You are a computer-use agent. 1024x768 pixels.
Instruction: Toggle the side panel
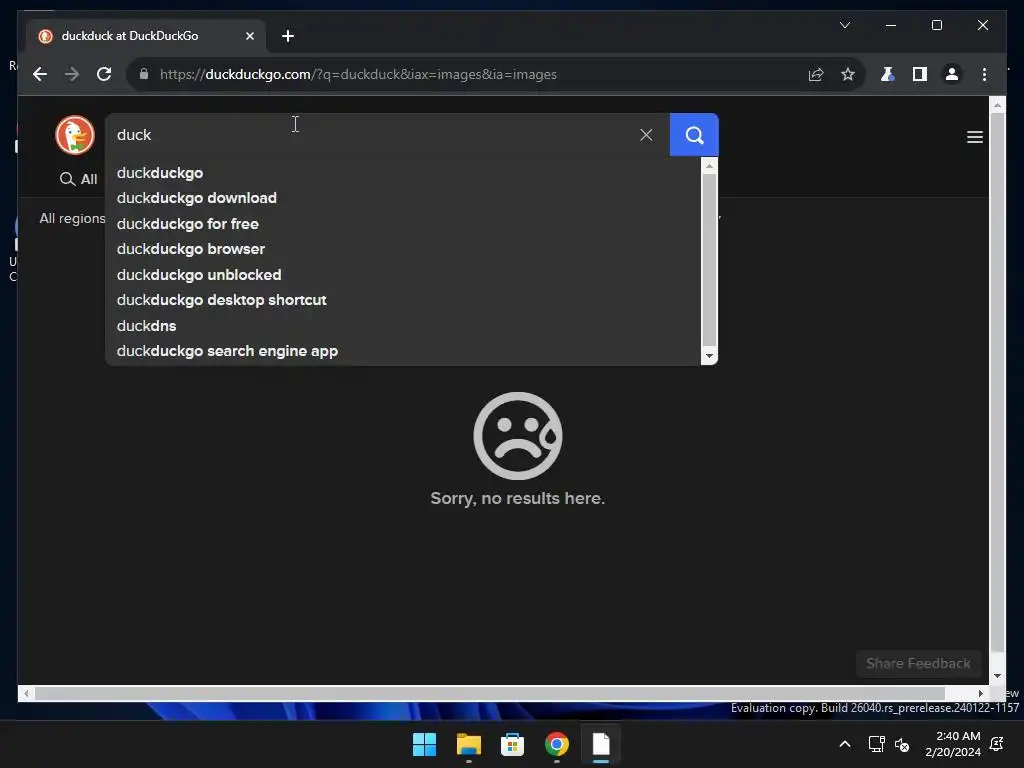(x=920, y=74)
